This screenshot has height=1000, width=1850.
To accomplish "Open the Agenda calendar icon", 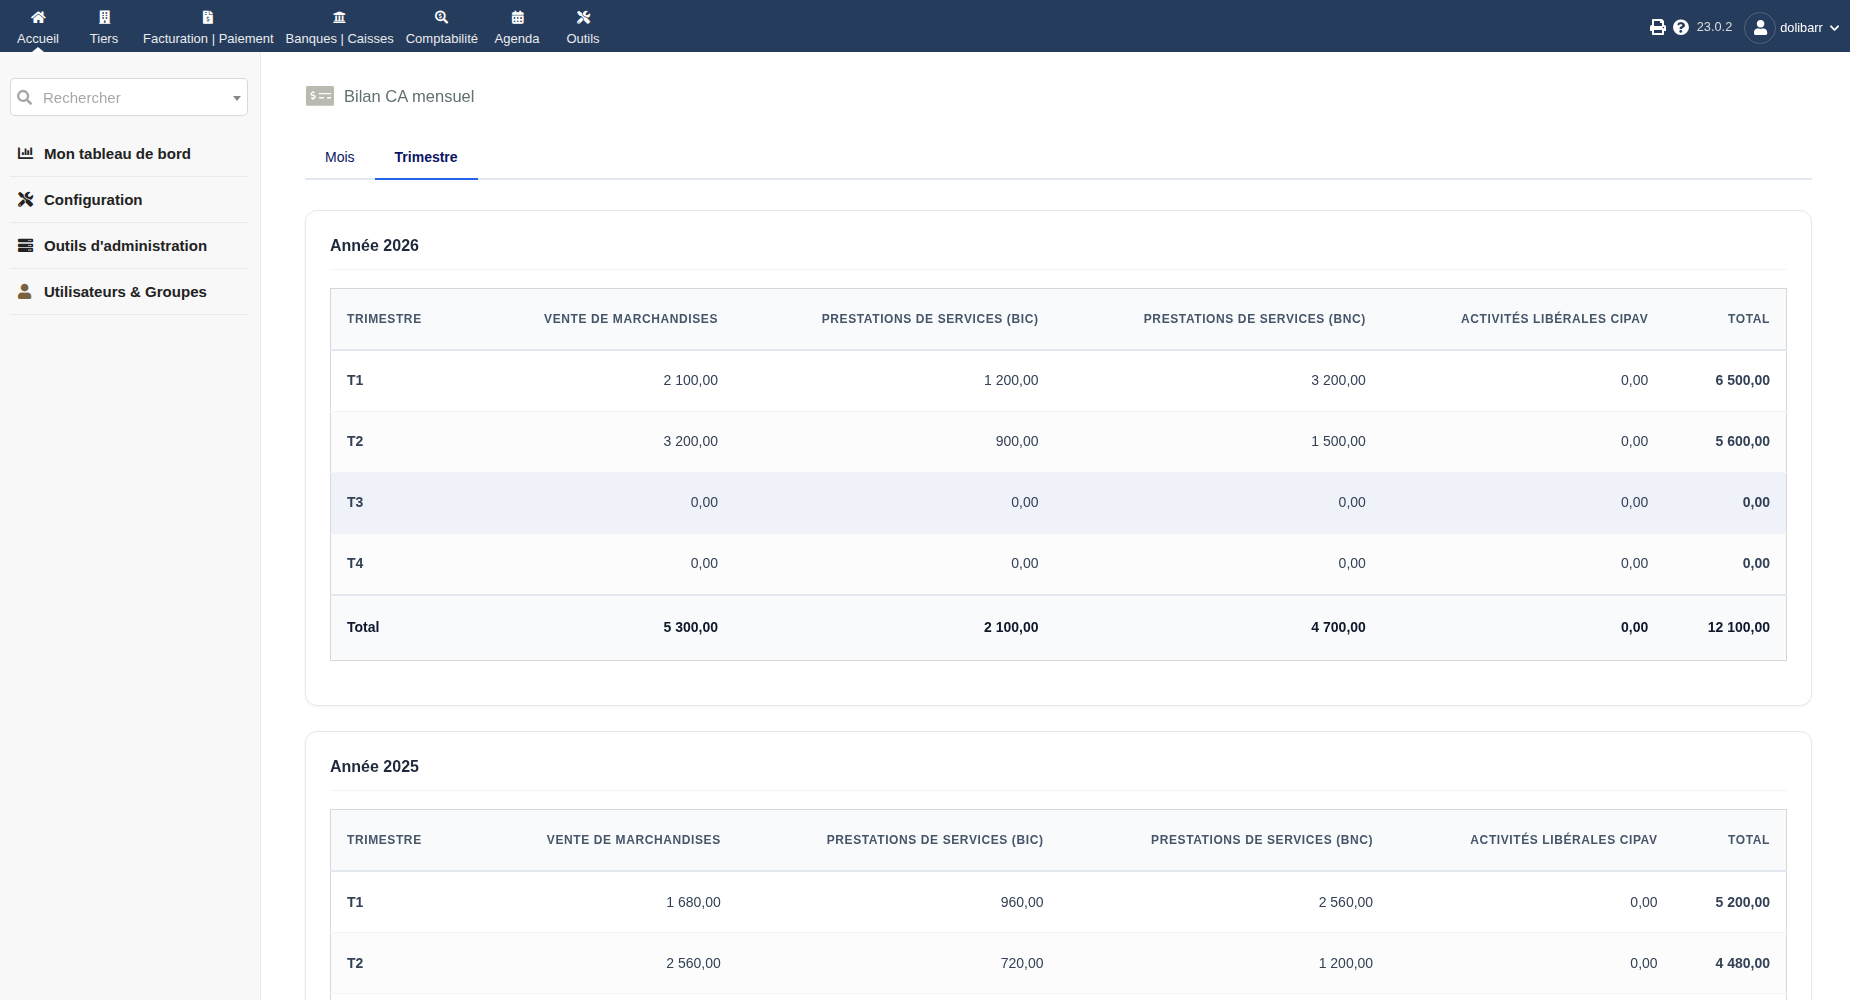I will [x=517, y=17].
